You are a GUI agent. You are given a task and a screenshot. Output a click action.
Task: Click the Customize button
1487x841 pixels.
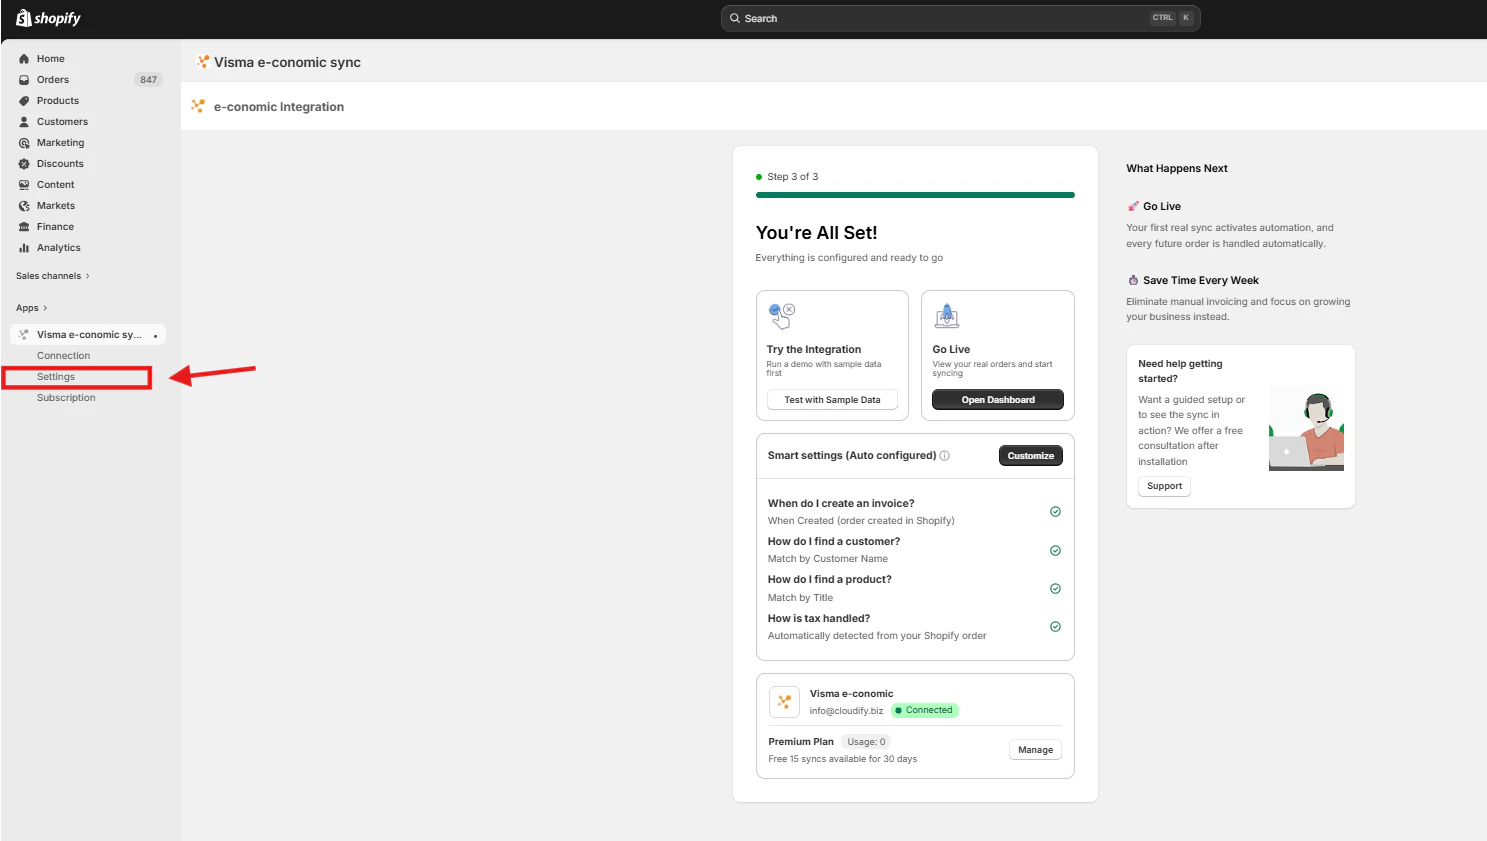tap(1031, 456)
